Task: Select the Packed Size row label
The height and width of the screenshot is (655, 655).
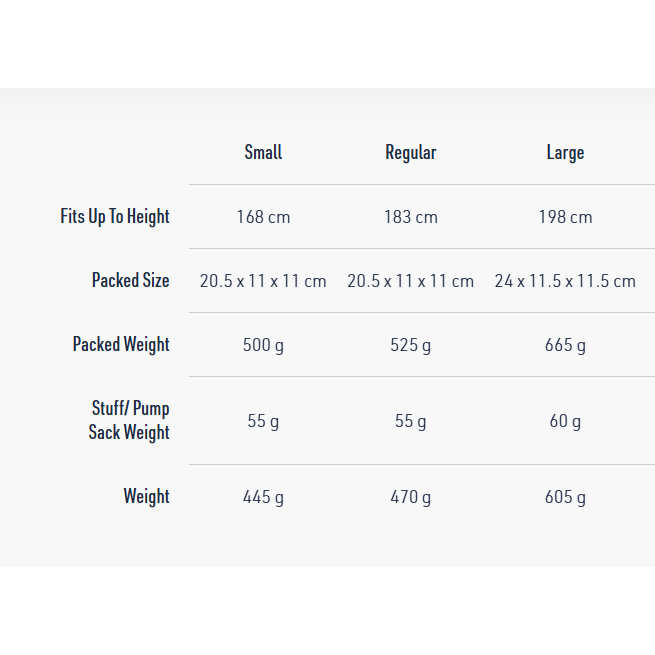Action: 130,280
